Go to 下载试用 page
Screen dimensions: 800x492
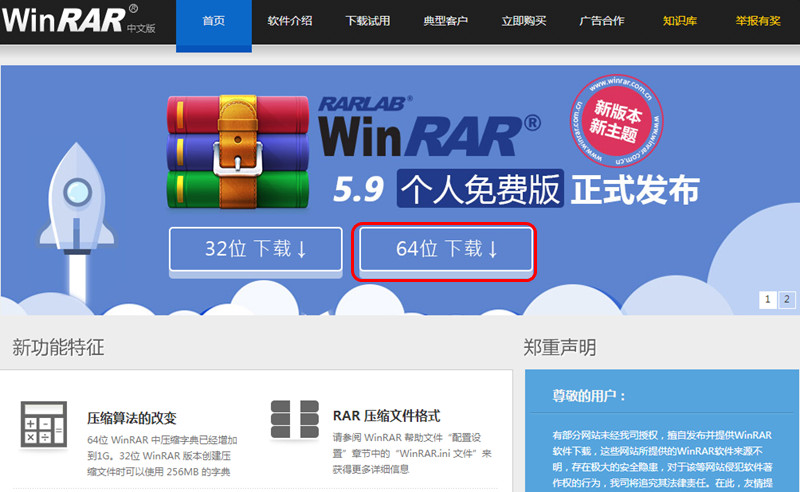click(x=368, y=21)
